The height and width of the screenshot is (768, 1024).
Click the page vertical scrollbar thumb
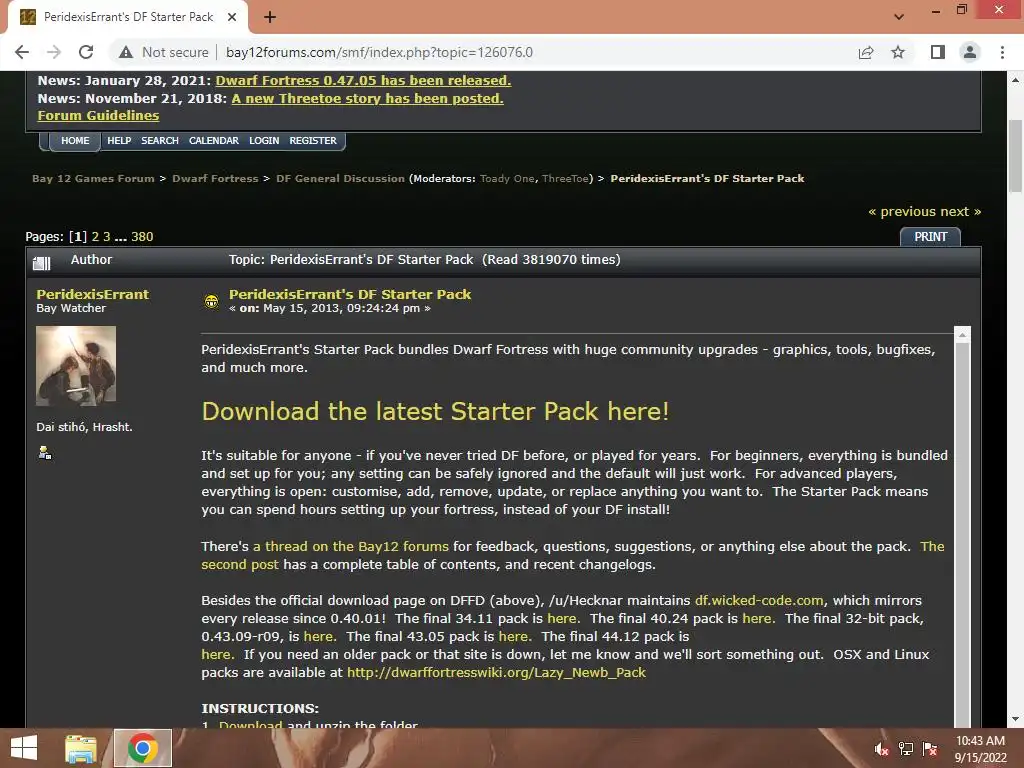pos(1015,155)
